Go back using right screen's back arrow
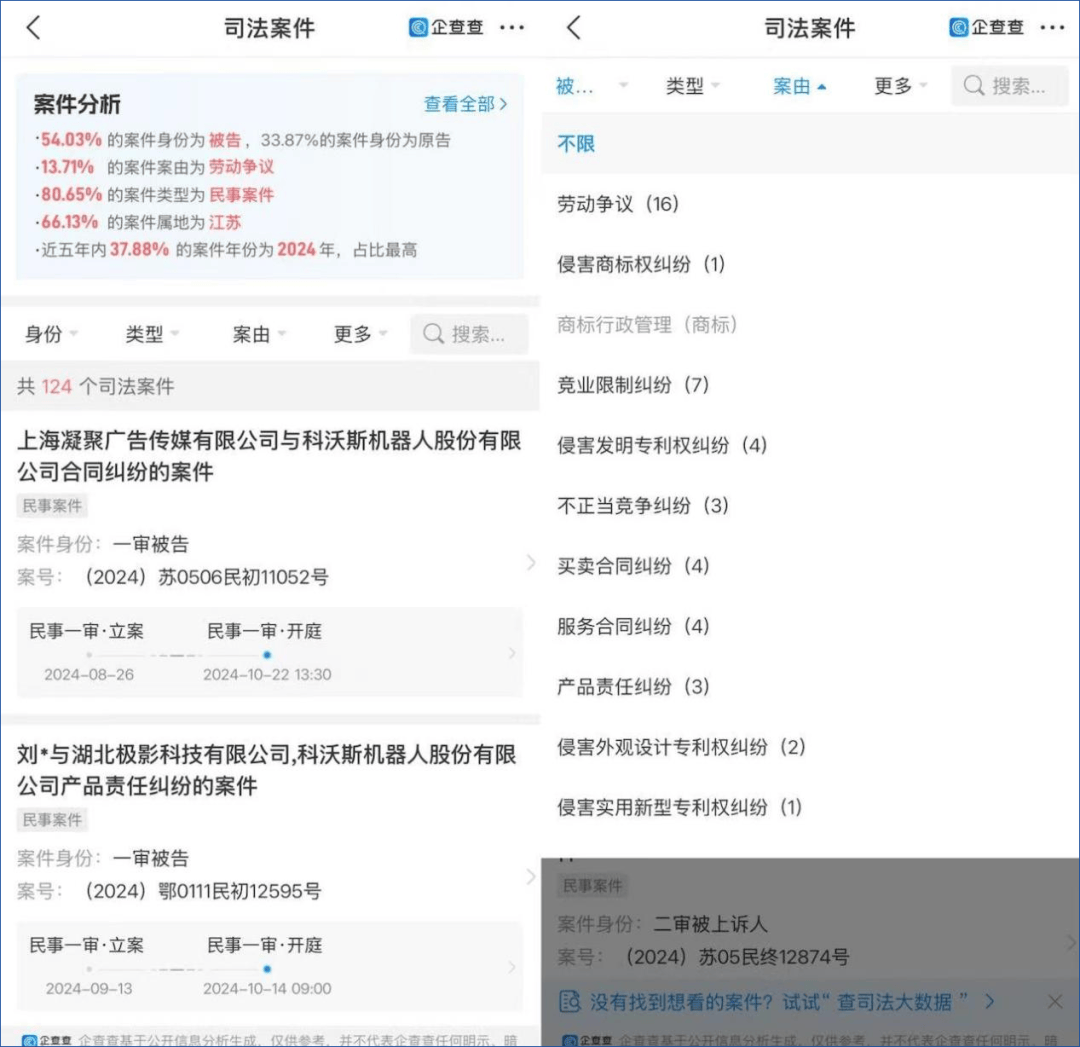Image resolution: width=1080 pixels, height=1047 pixels. click(574, 28)
